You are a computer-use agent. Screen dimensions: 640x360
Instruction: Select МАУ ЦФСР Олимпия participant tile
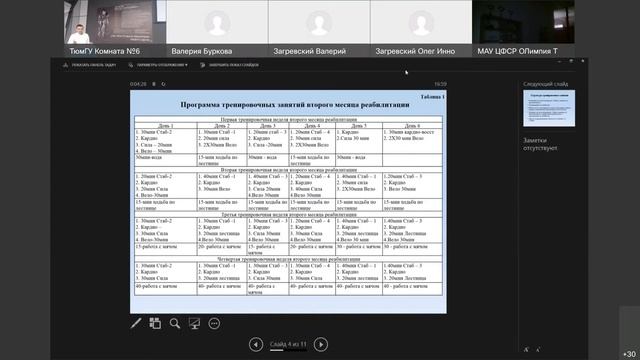[x=523, y=28]
